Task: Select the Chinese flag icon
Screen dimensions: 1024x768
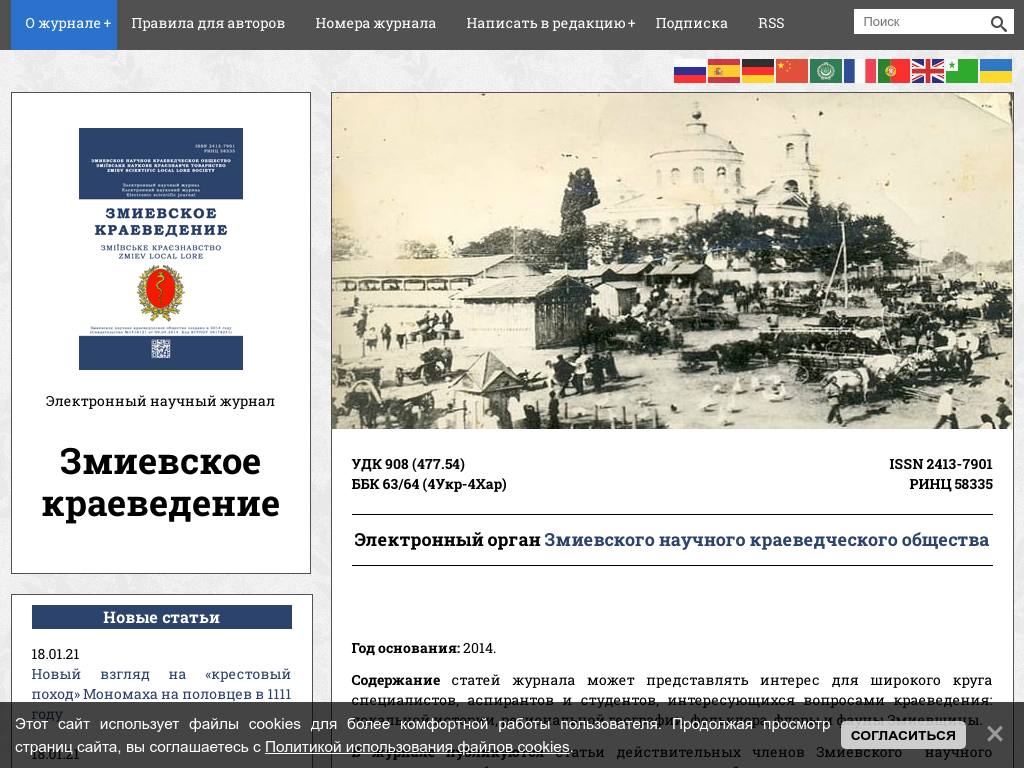Action: click(792, 71)
